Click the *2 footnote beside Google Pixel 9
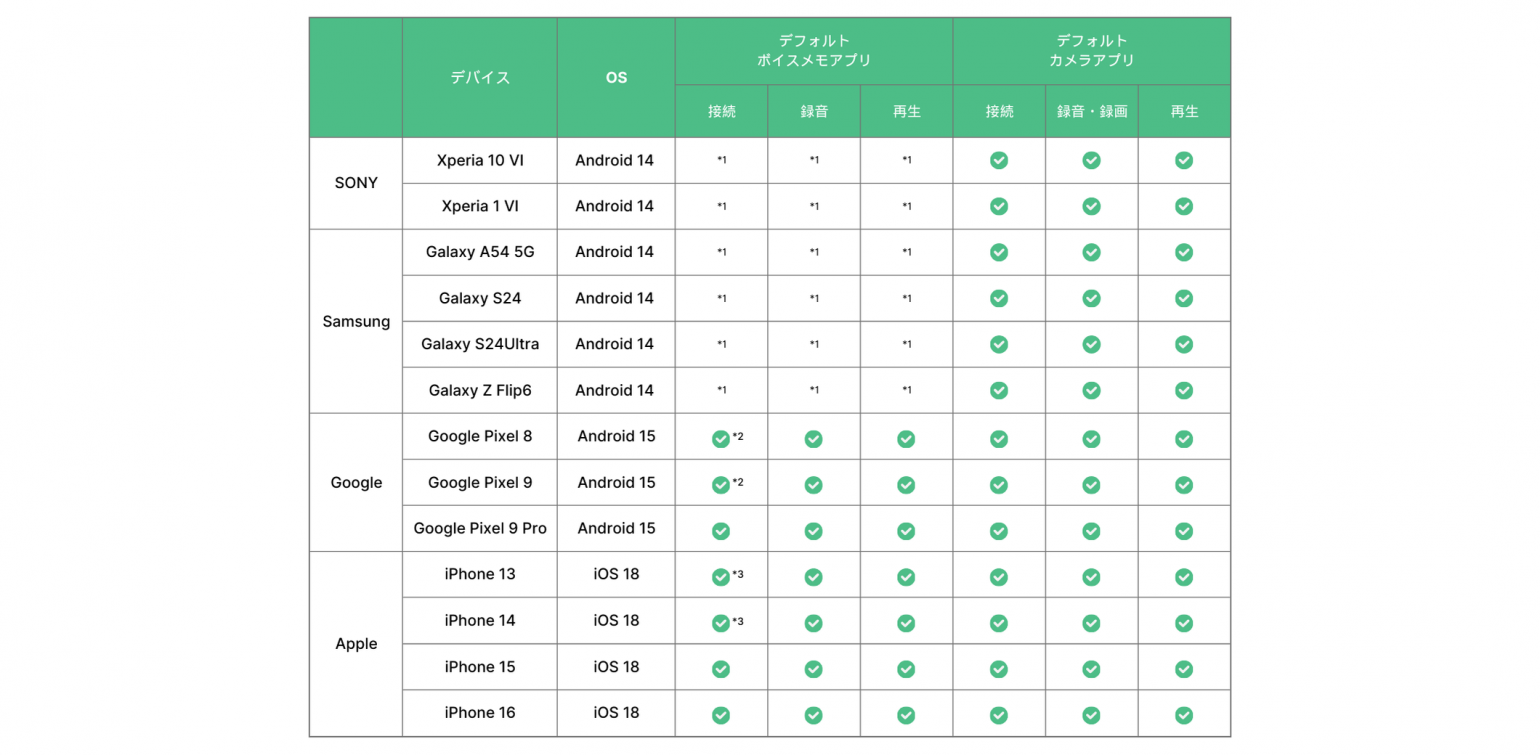Image resolution: width=1540 pixels, height=755 pixels. coord(738,482)
